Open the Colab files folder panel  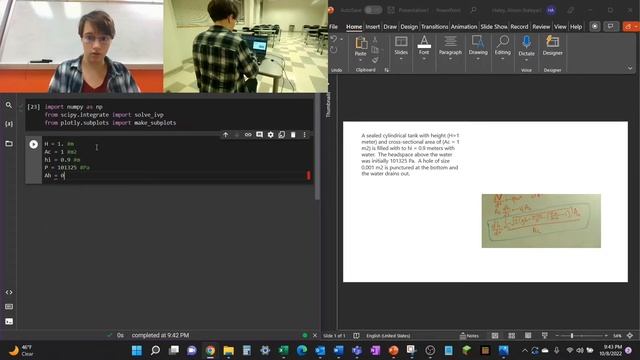pos(9,143)
